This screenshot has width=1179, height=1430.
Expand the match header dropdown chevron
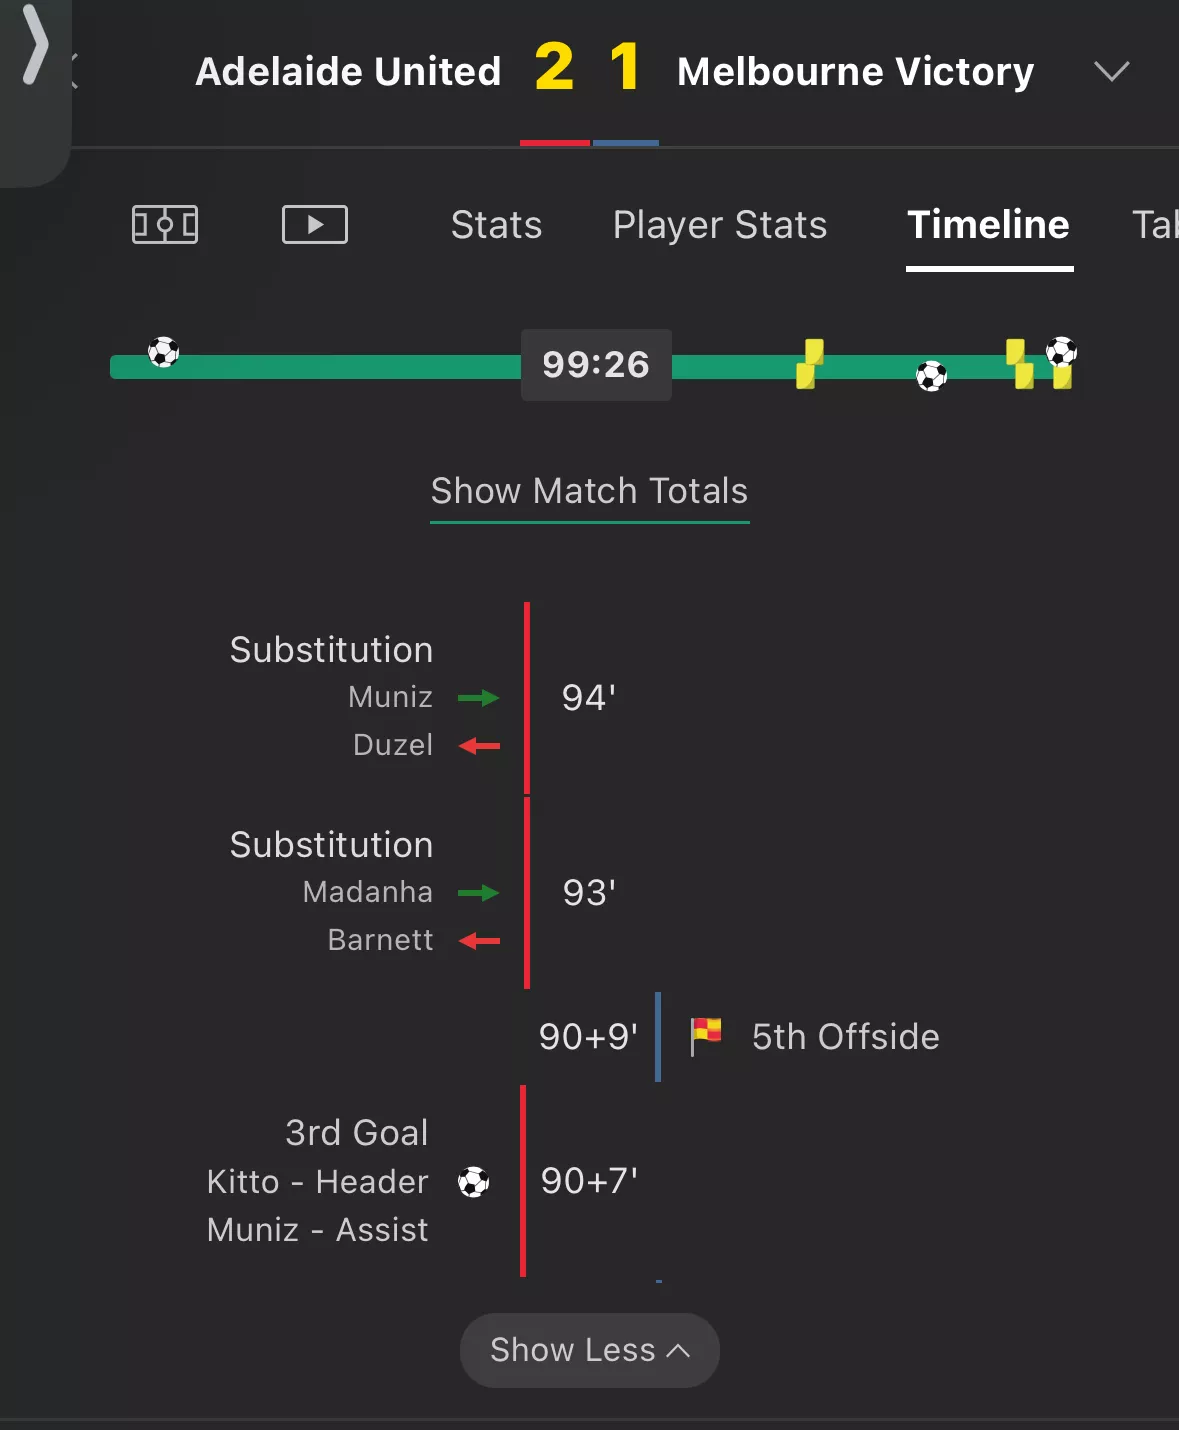[x=1111, y=72]
